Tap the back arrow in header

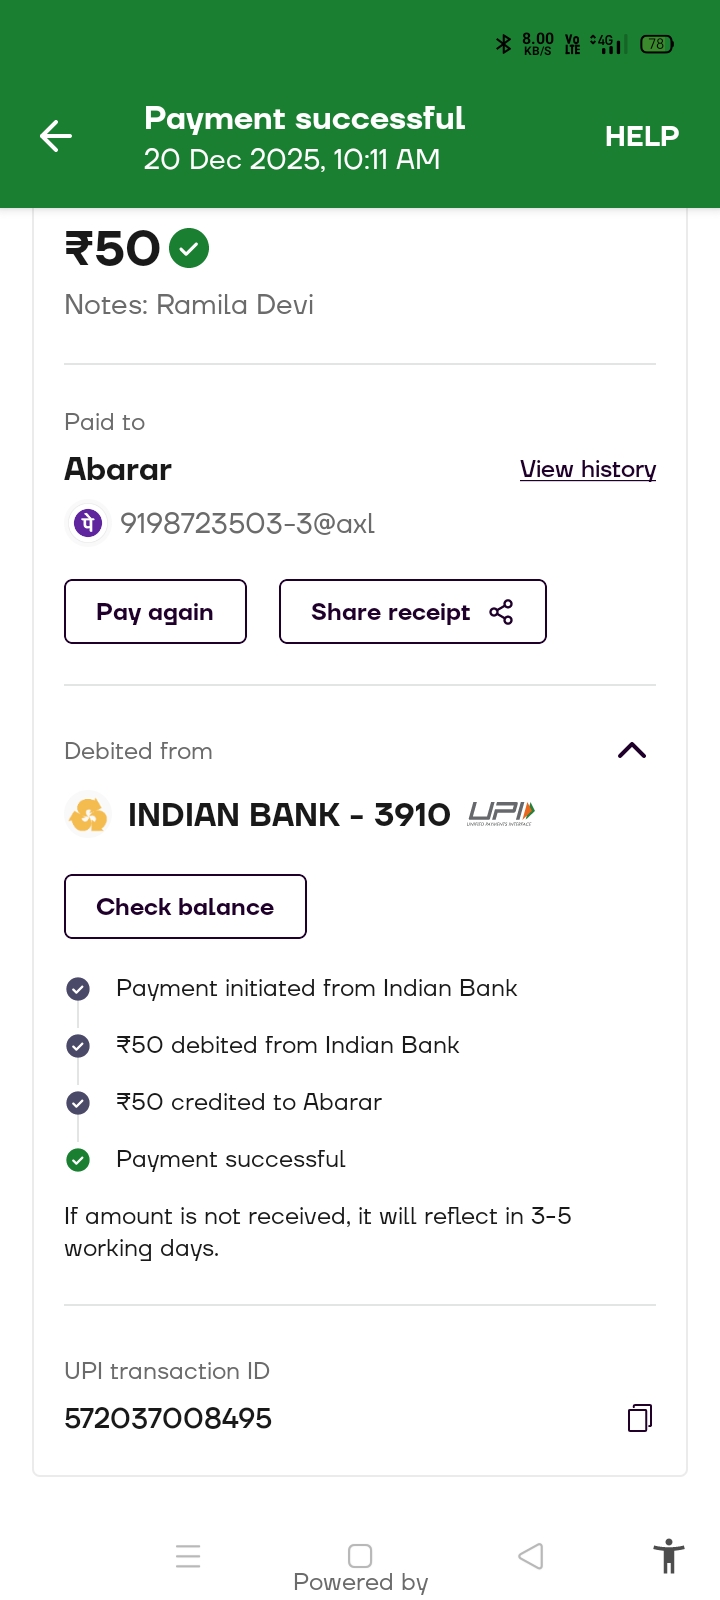tap(56, 136)
